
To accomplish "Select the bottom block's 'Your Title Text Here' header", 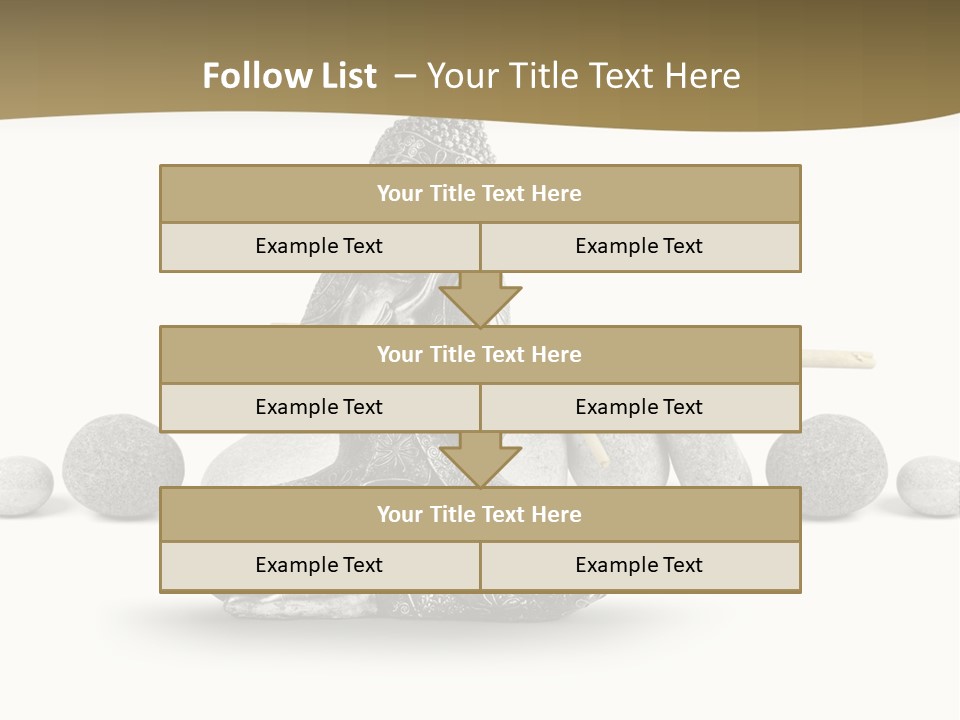I will click(x=479, y=515).
